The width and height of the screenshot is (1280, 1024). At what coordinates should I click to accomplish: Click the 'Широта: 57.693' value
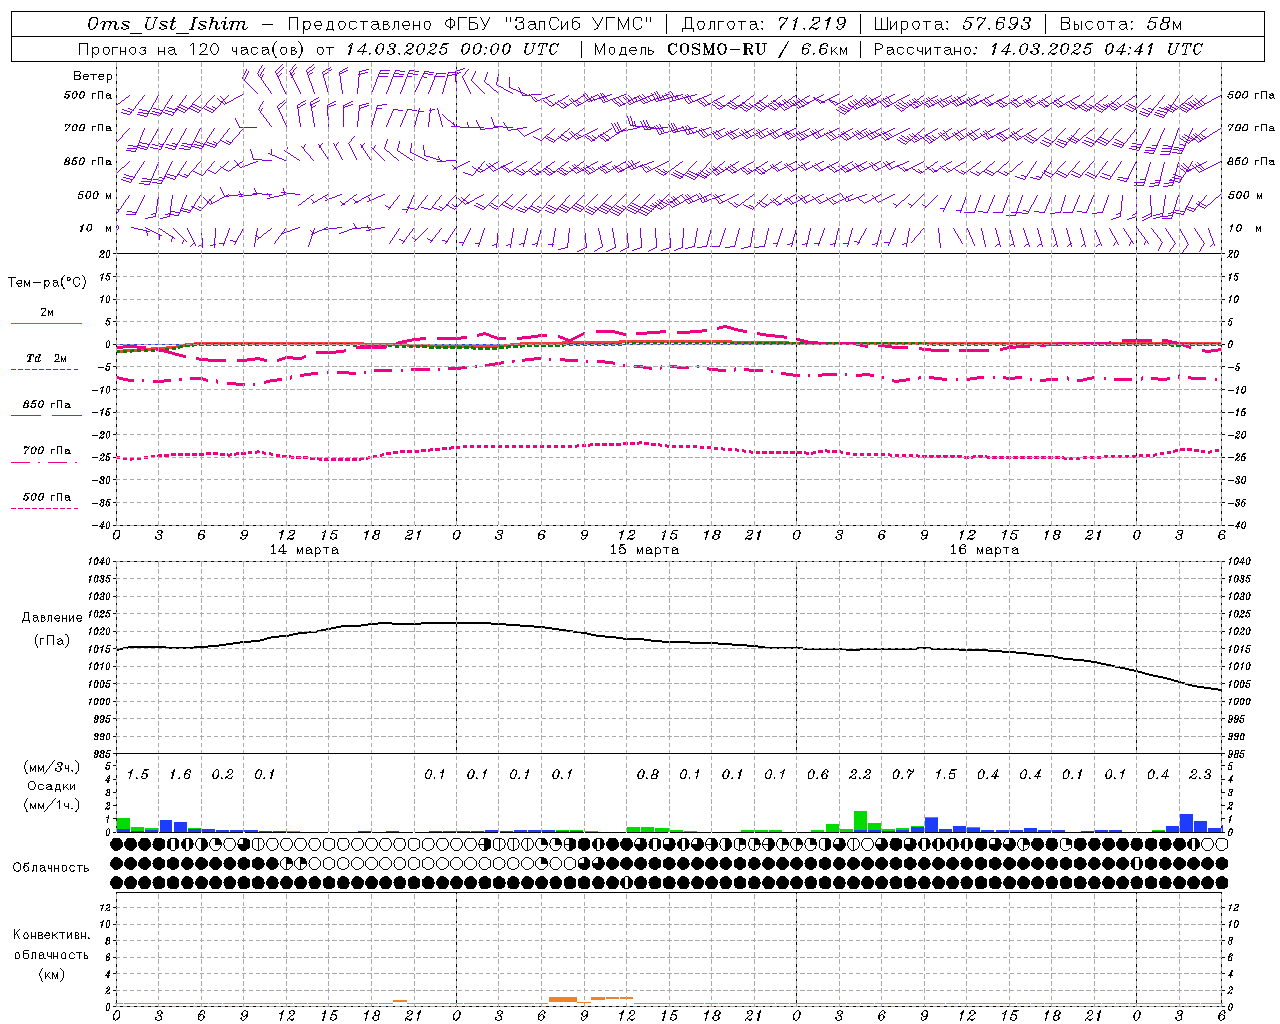[x=952, y=24]
